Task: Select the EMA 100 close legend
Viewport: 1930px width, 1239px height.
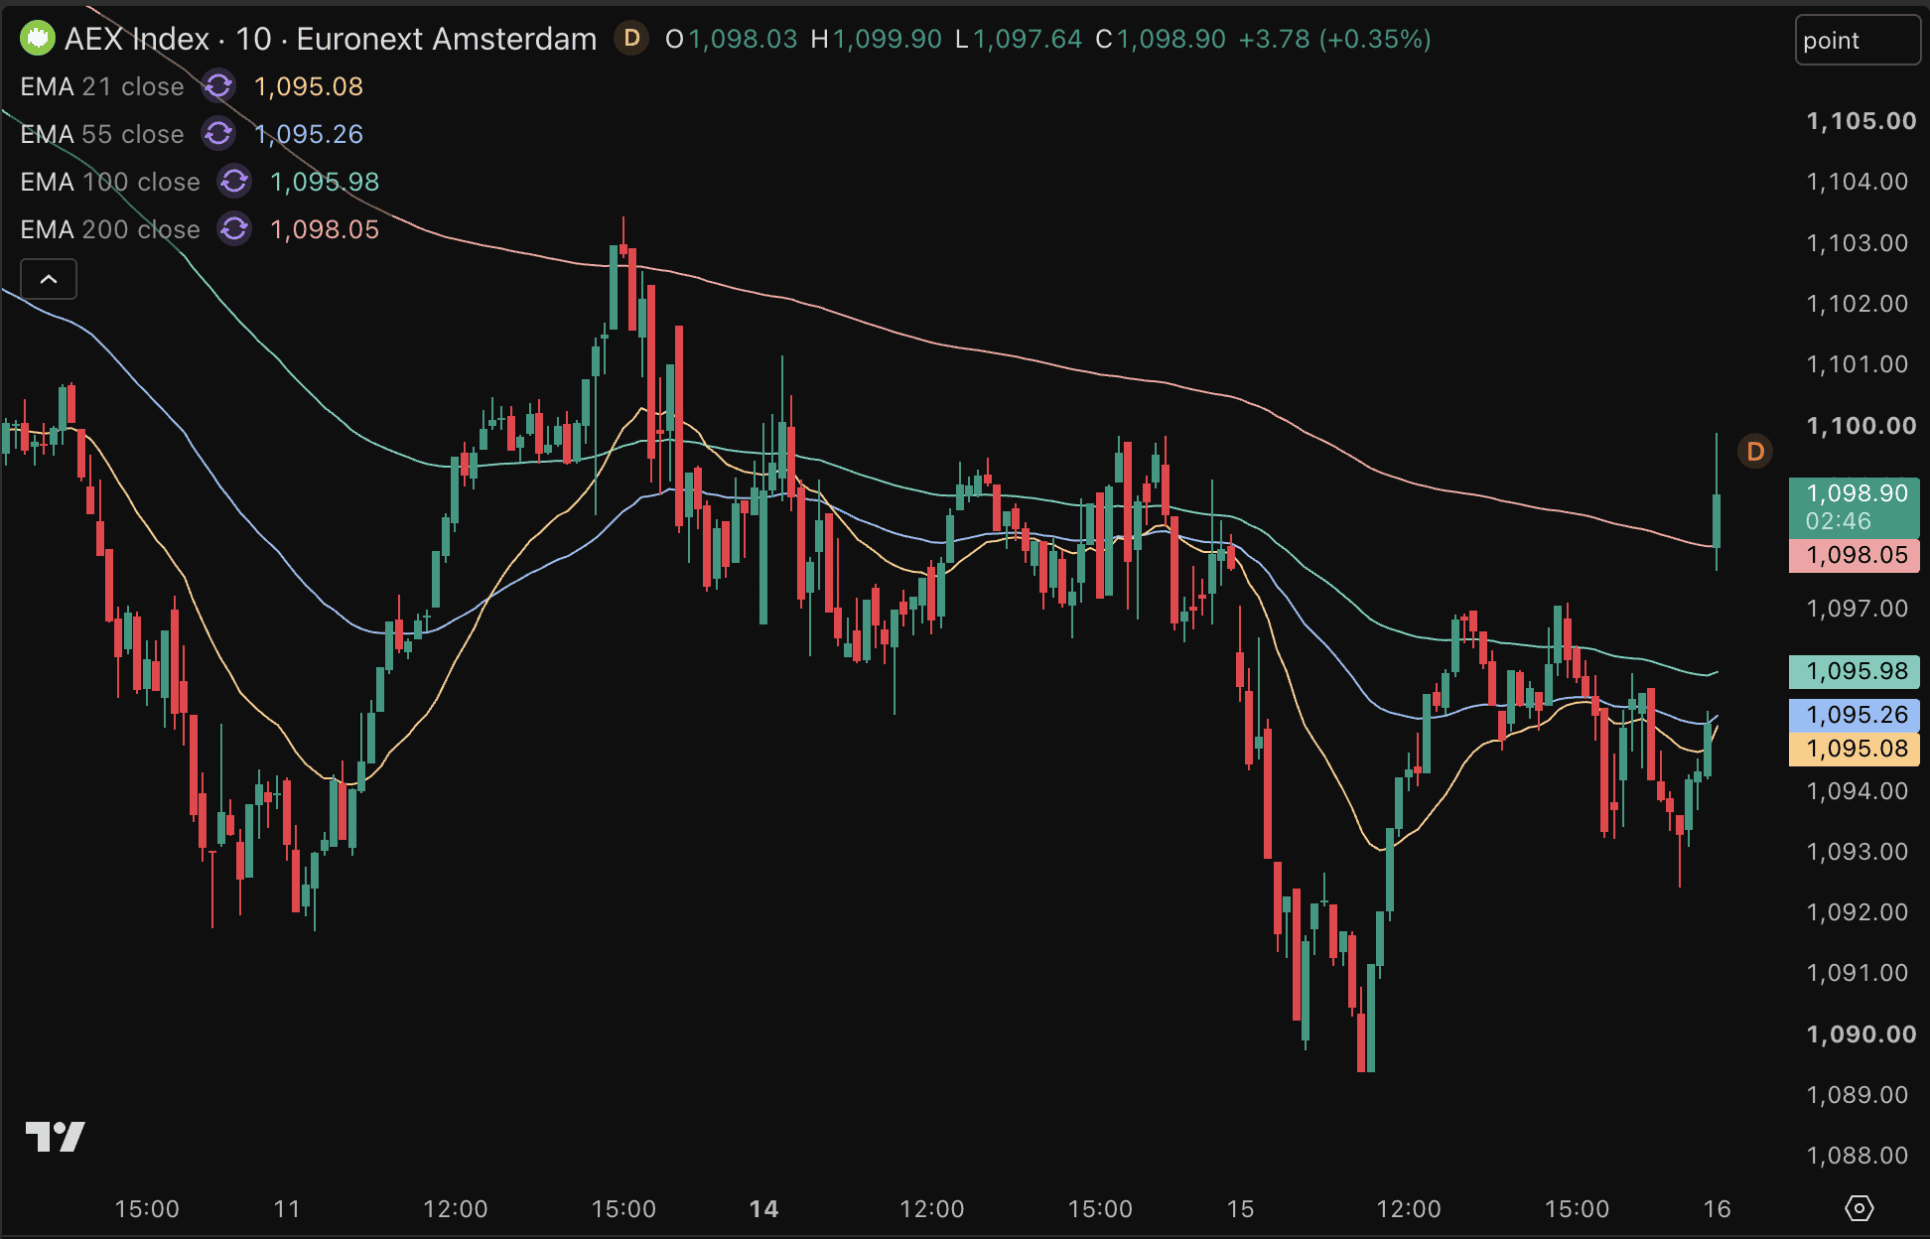Action: click(x=110, y=181)
